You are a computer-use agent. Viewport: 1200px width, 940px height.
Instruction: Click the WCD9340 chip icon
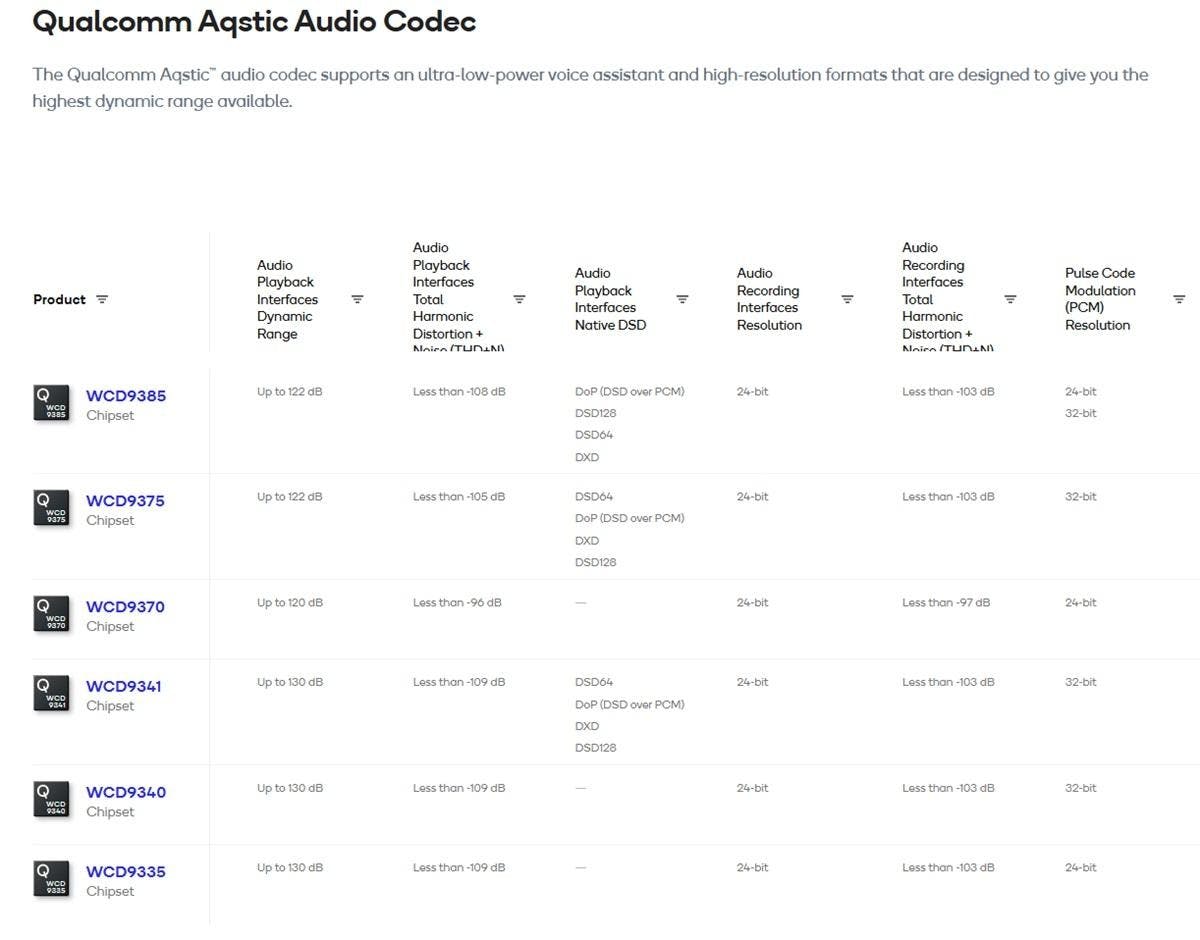pyautogui.click(x=52, y=799)
